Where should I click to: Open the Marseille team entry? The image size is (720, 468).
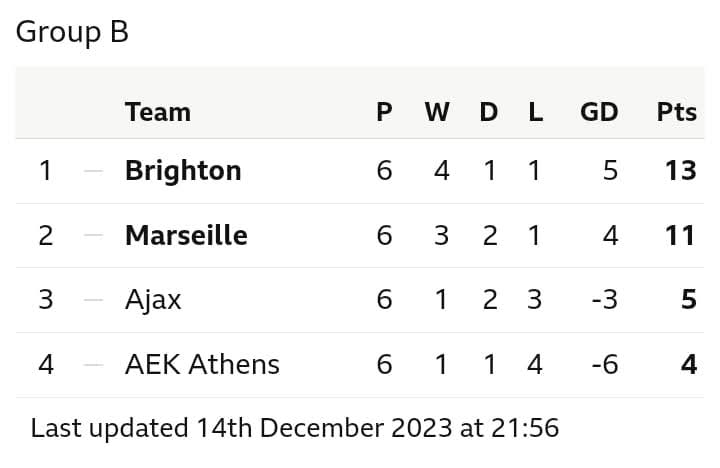point(186,236)
